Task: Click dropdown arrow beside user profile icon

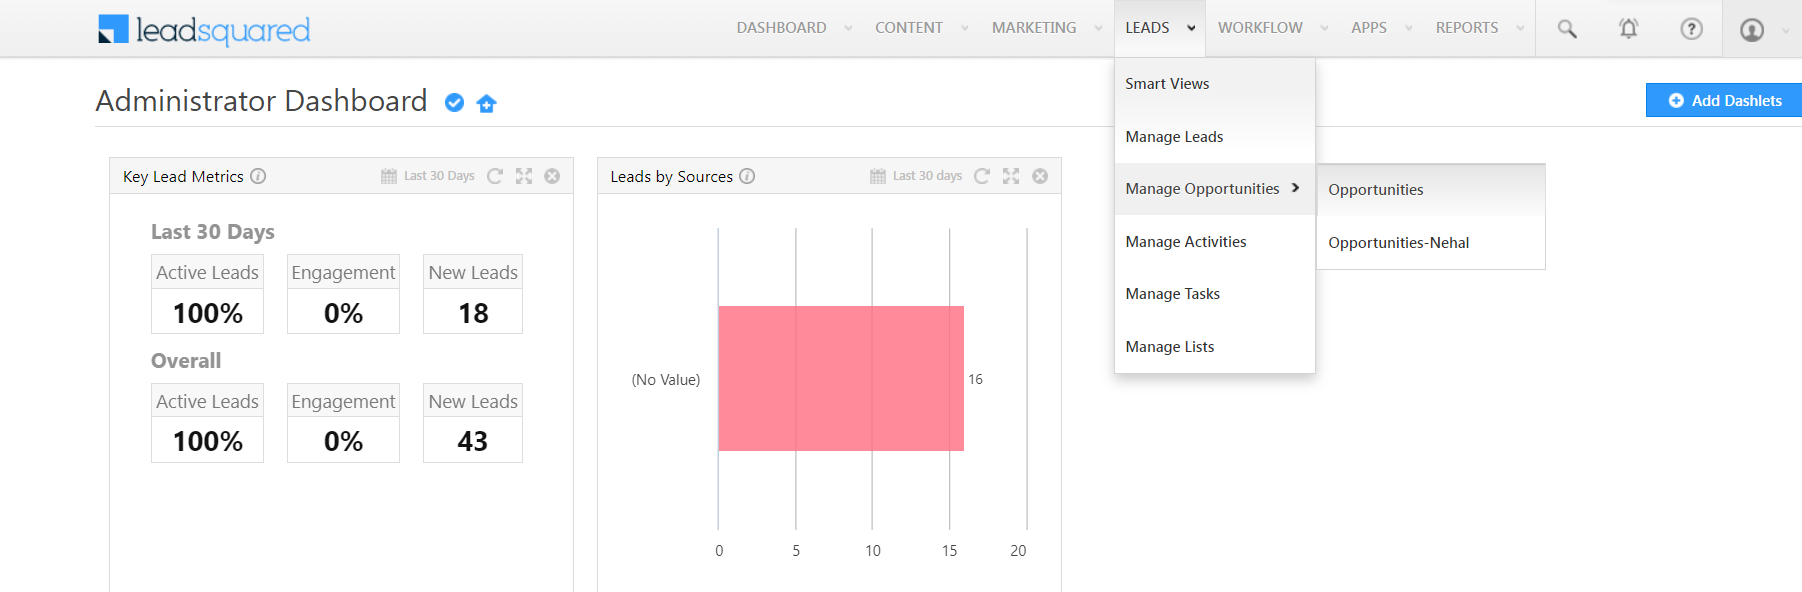Action: (x=1786, y=30)
